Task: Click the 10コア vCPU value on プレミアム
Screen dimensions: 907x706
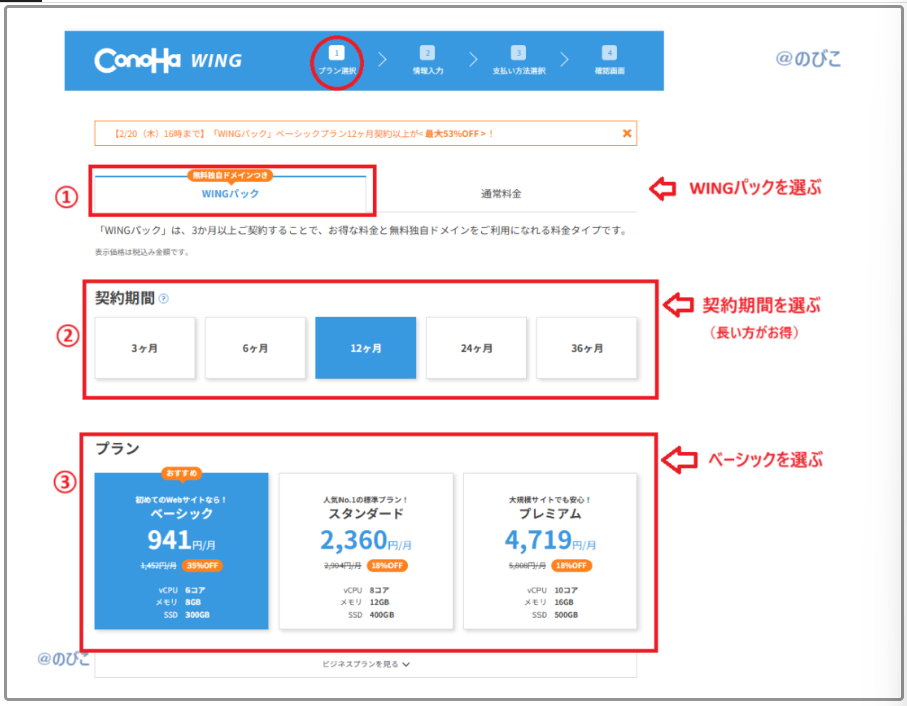Action: coord(566,590)
